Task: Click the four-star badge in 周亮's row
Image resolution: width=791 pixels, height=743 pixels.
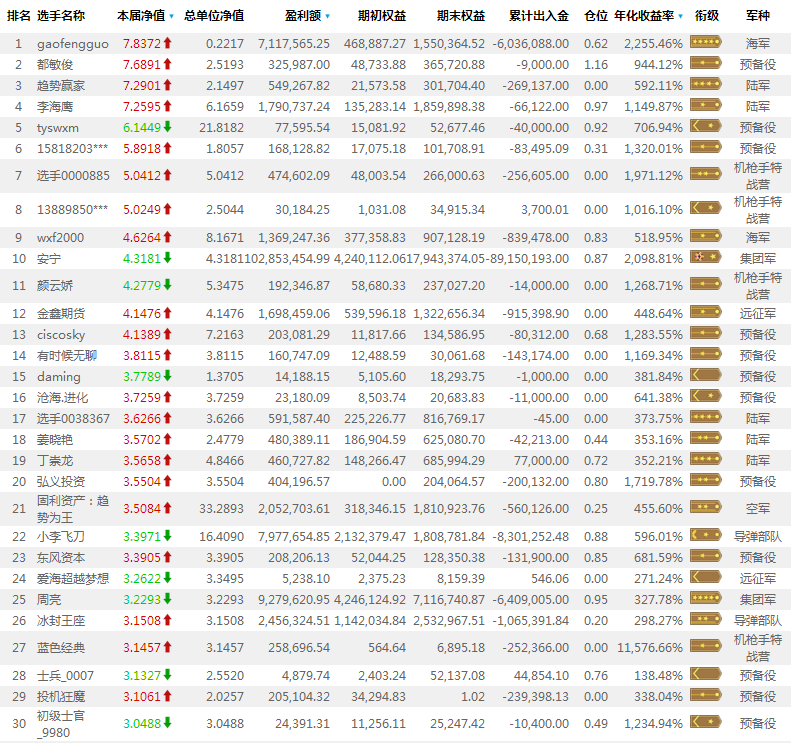Action: click(x=706, y=598)
